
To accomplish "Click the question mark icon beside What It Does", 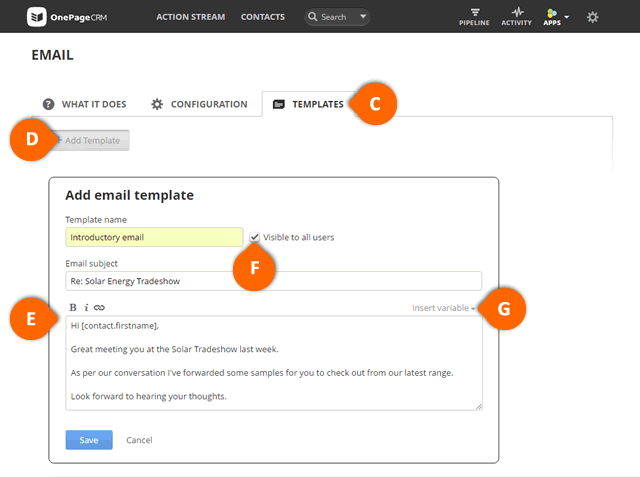I will point(49,104).
